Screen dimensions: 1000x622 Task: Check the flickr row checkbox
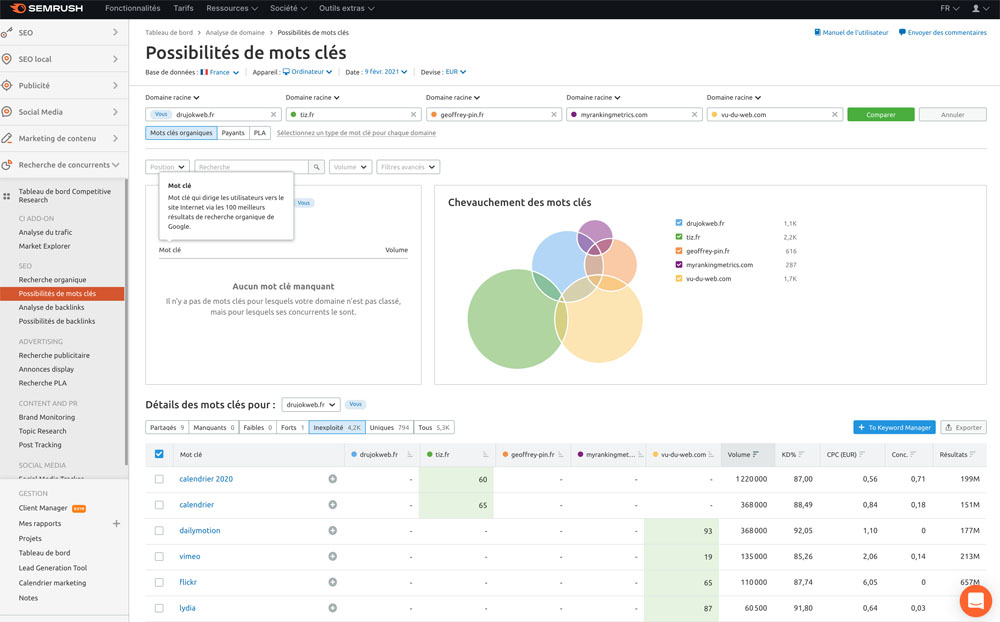(x=159, y=582)
